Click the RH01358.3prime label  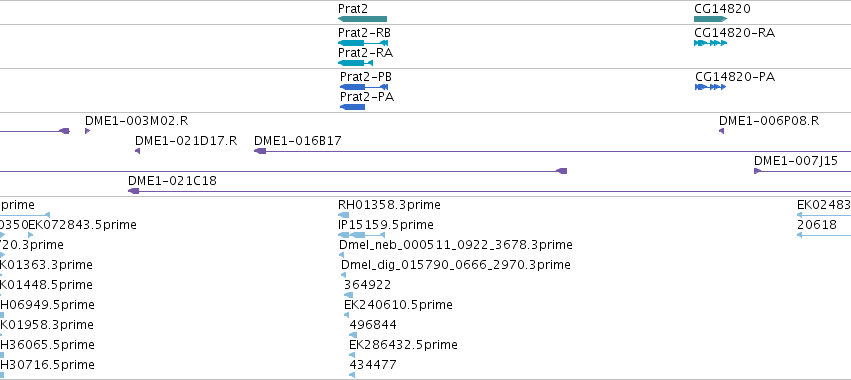click(389, 205)
